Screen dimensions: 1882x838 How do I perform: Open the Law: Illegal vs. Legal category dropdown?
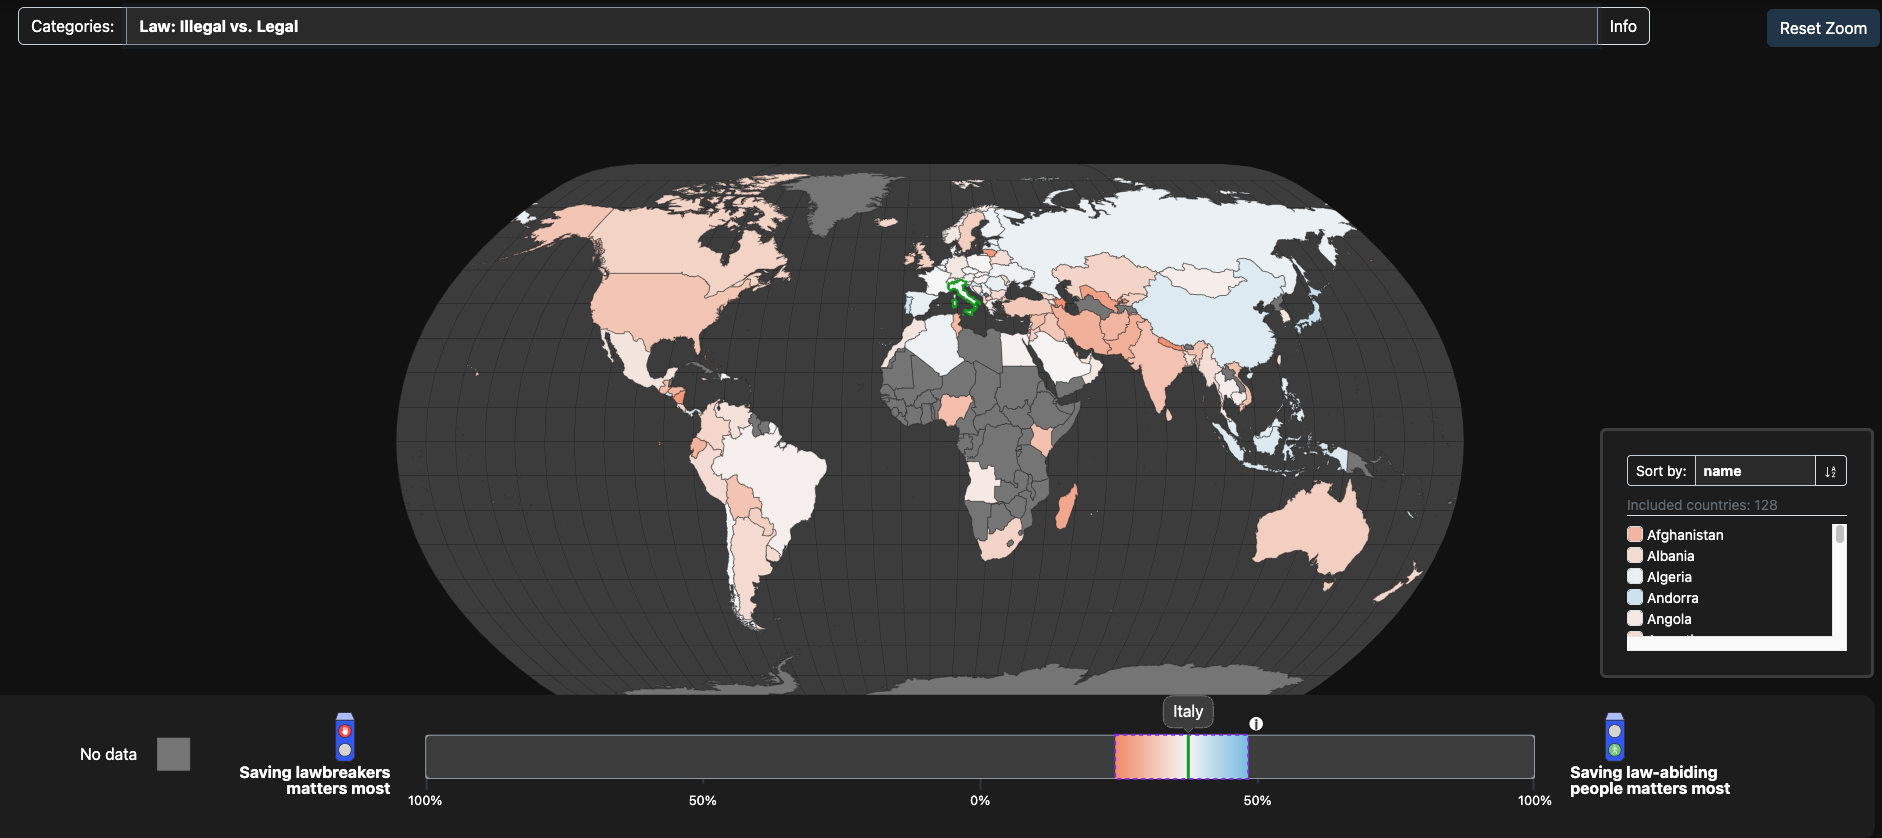tap(861, 26)
